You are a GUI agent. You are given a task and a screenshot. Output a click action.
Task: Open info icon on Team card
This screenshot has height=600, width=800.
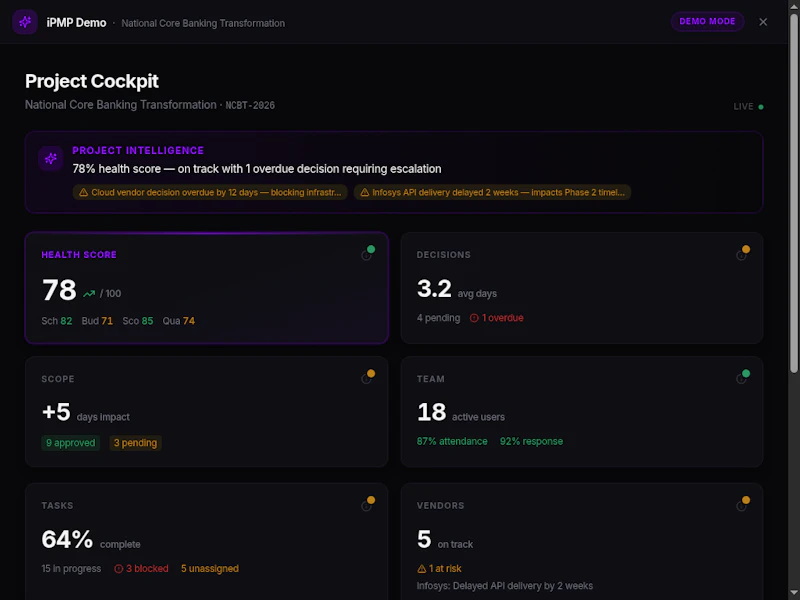pos(741,379)
